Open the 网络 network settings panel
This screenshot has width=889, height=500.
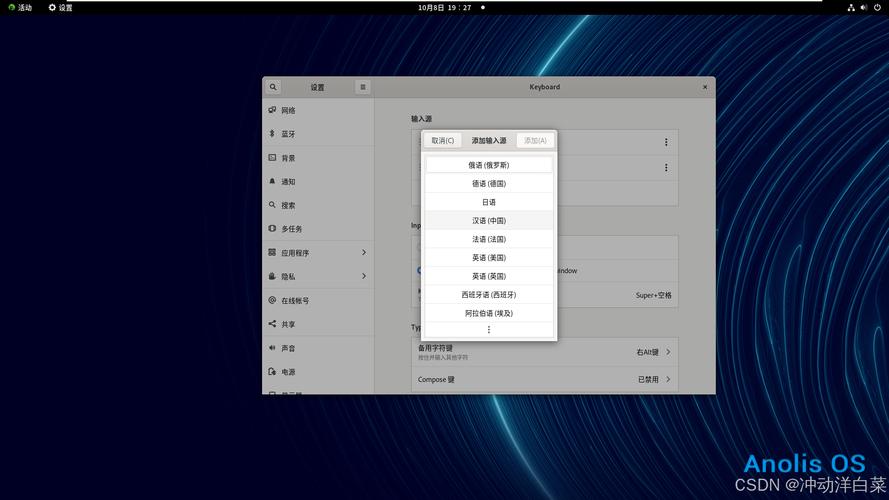pyautogui.click(x=318, y=110)
